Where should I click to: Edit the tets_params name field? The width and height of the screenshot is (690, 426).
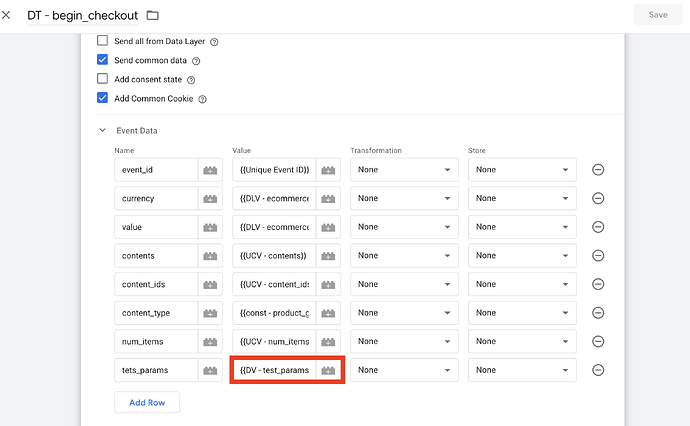(156, 370)
